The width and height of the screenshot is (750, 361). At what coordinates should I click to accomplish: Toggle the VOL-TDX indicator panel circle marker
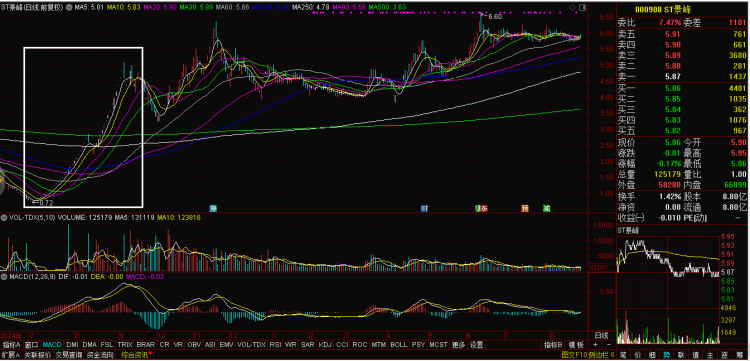point(4,218)
